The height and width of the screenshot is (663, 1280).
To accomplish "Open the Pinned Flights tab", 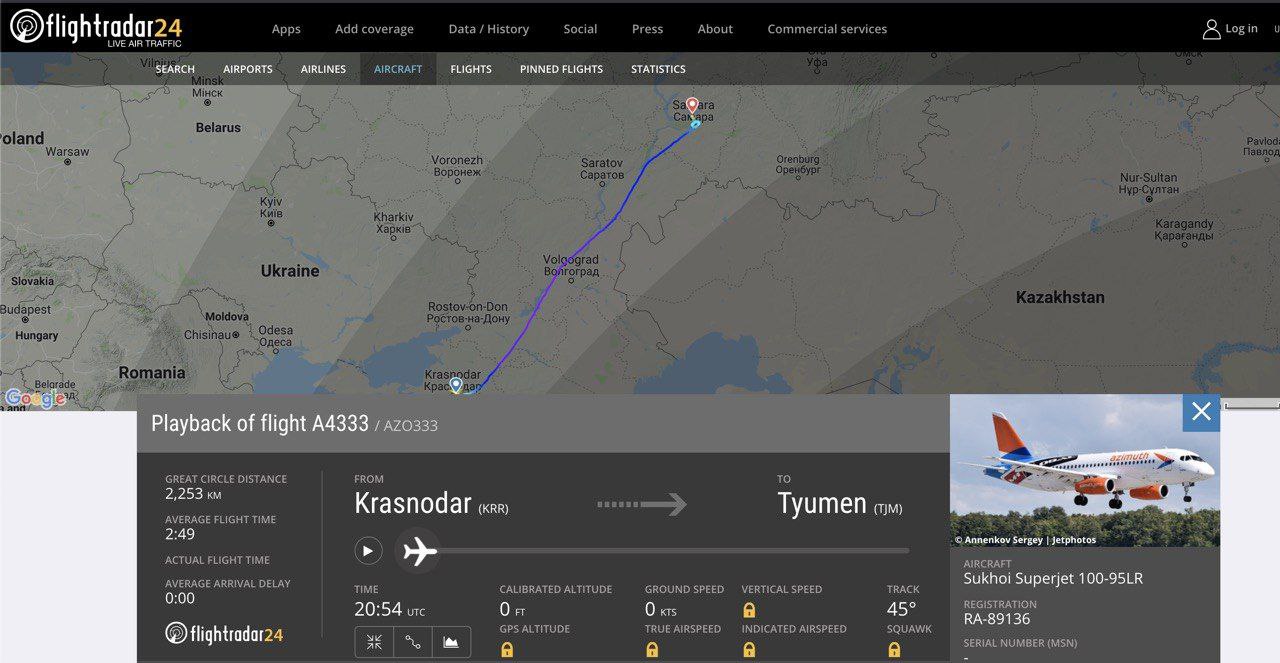I will click(561, 69).
